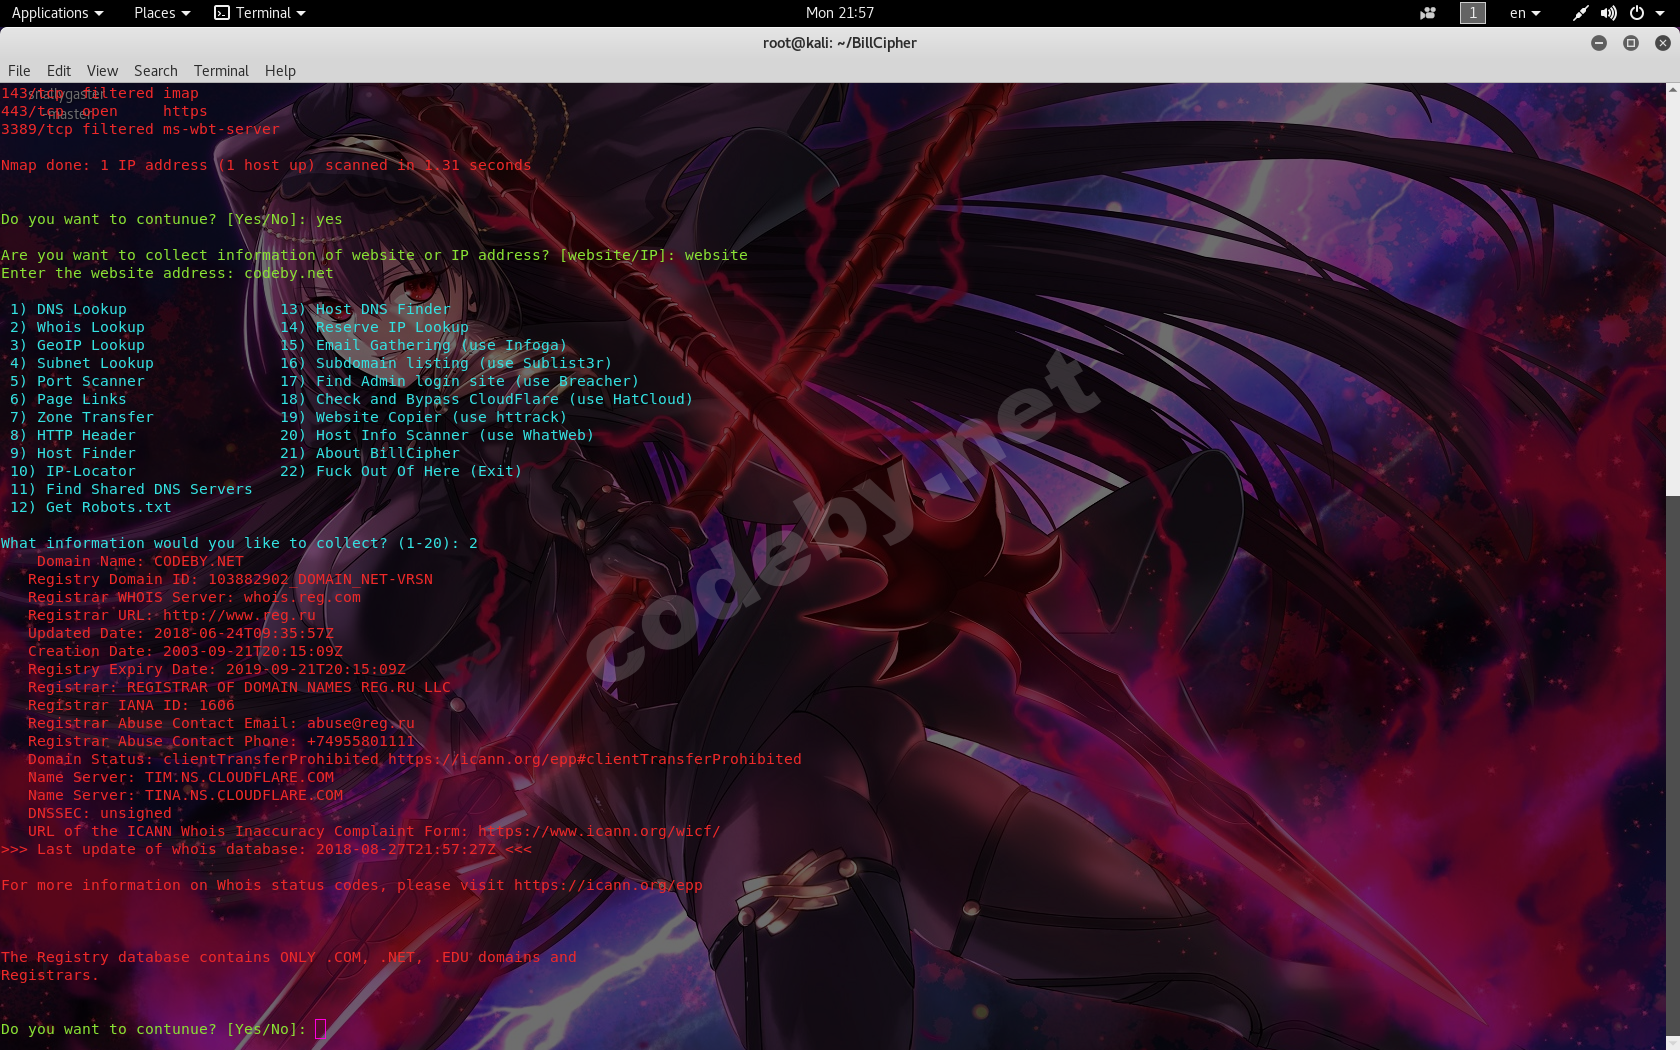Click the '10) IP-Locator' option text
Image resolution: width=1680 pixels, height=1050 pixels.
[x=73, y=471]
